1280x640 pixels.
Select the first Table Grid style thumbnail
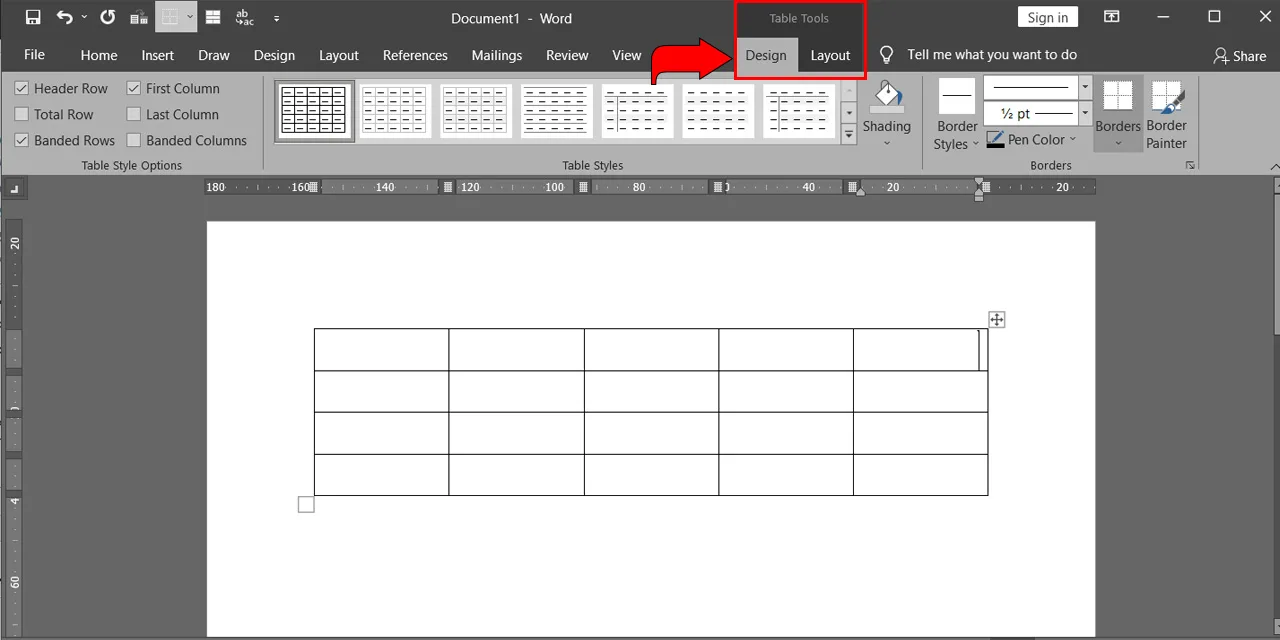(x=314, y=111)
